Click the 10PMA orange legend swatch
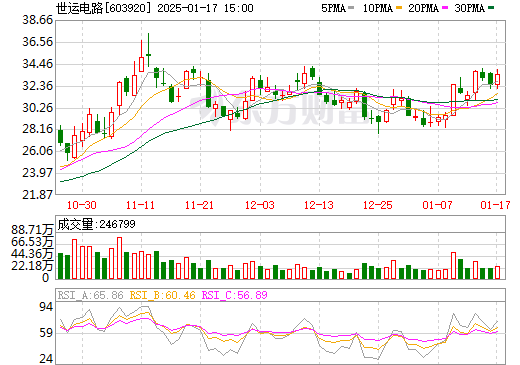 (x=399, y=8)
